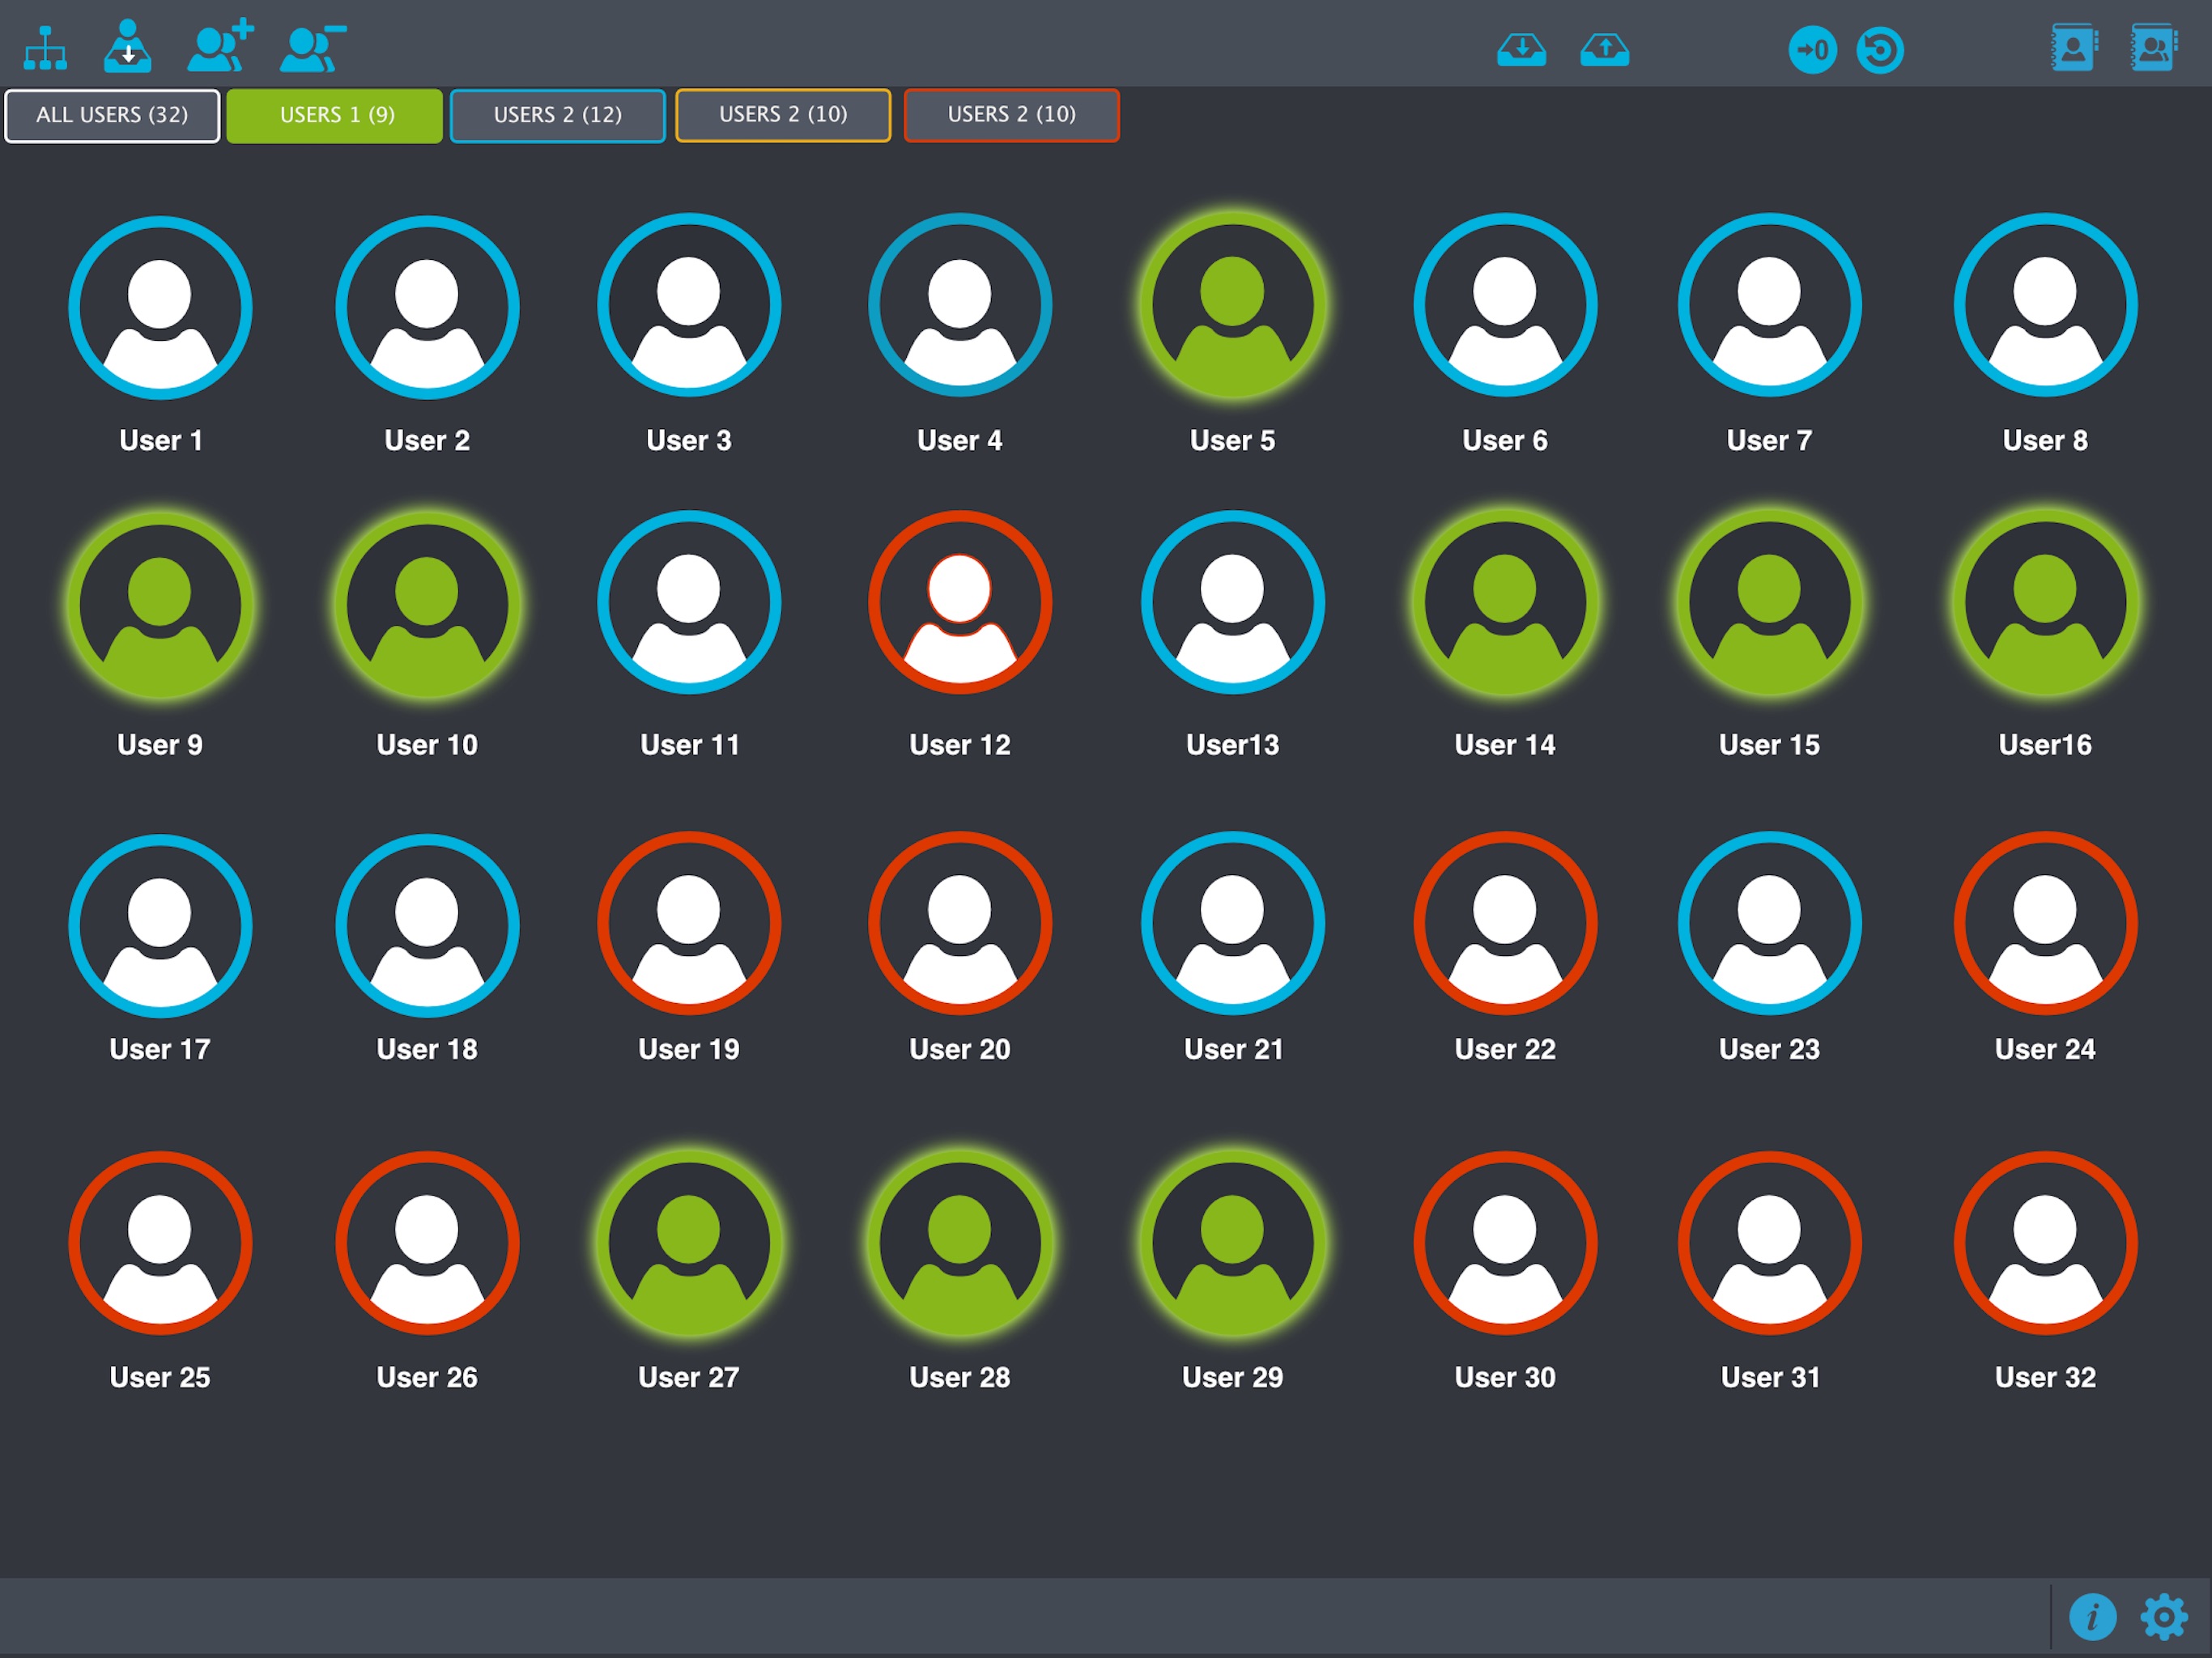Select the yellow USERS 2 (10) tab
The height and width of the screenshot is (1658, 2212).
(783, 116)
